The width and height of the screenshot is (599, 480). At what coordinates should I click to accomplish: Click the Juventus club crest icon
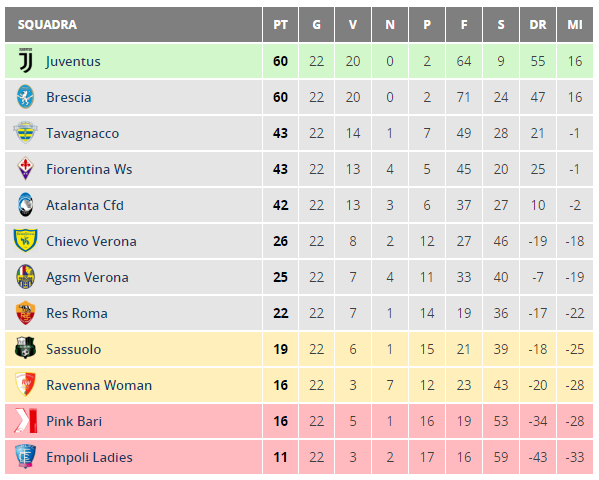pyautogui.click(x=26, y=61)
